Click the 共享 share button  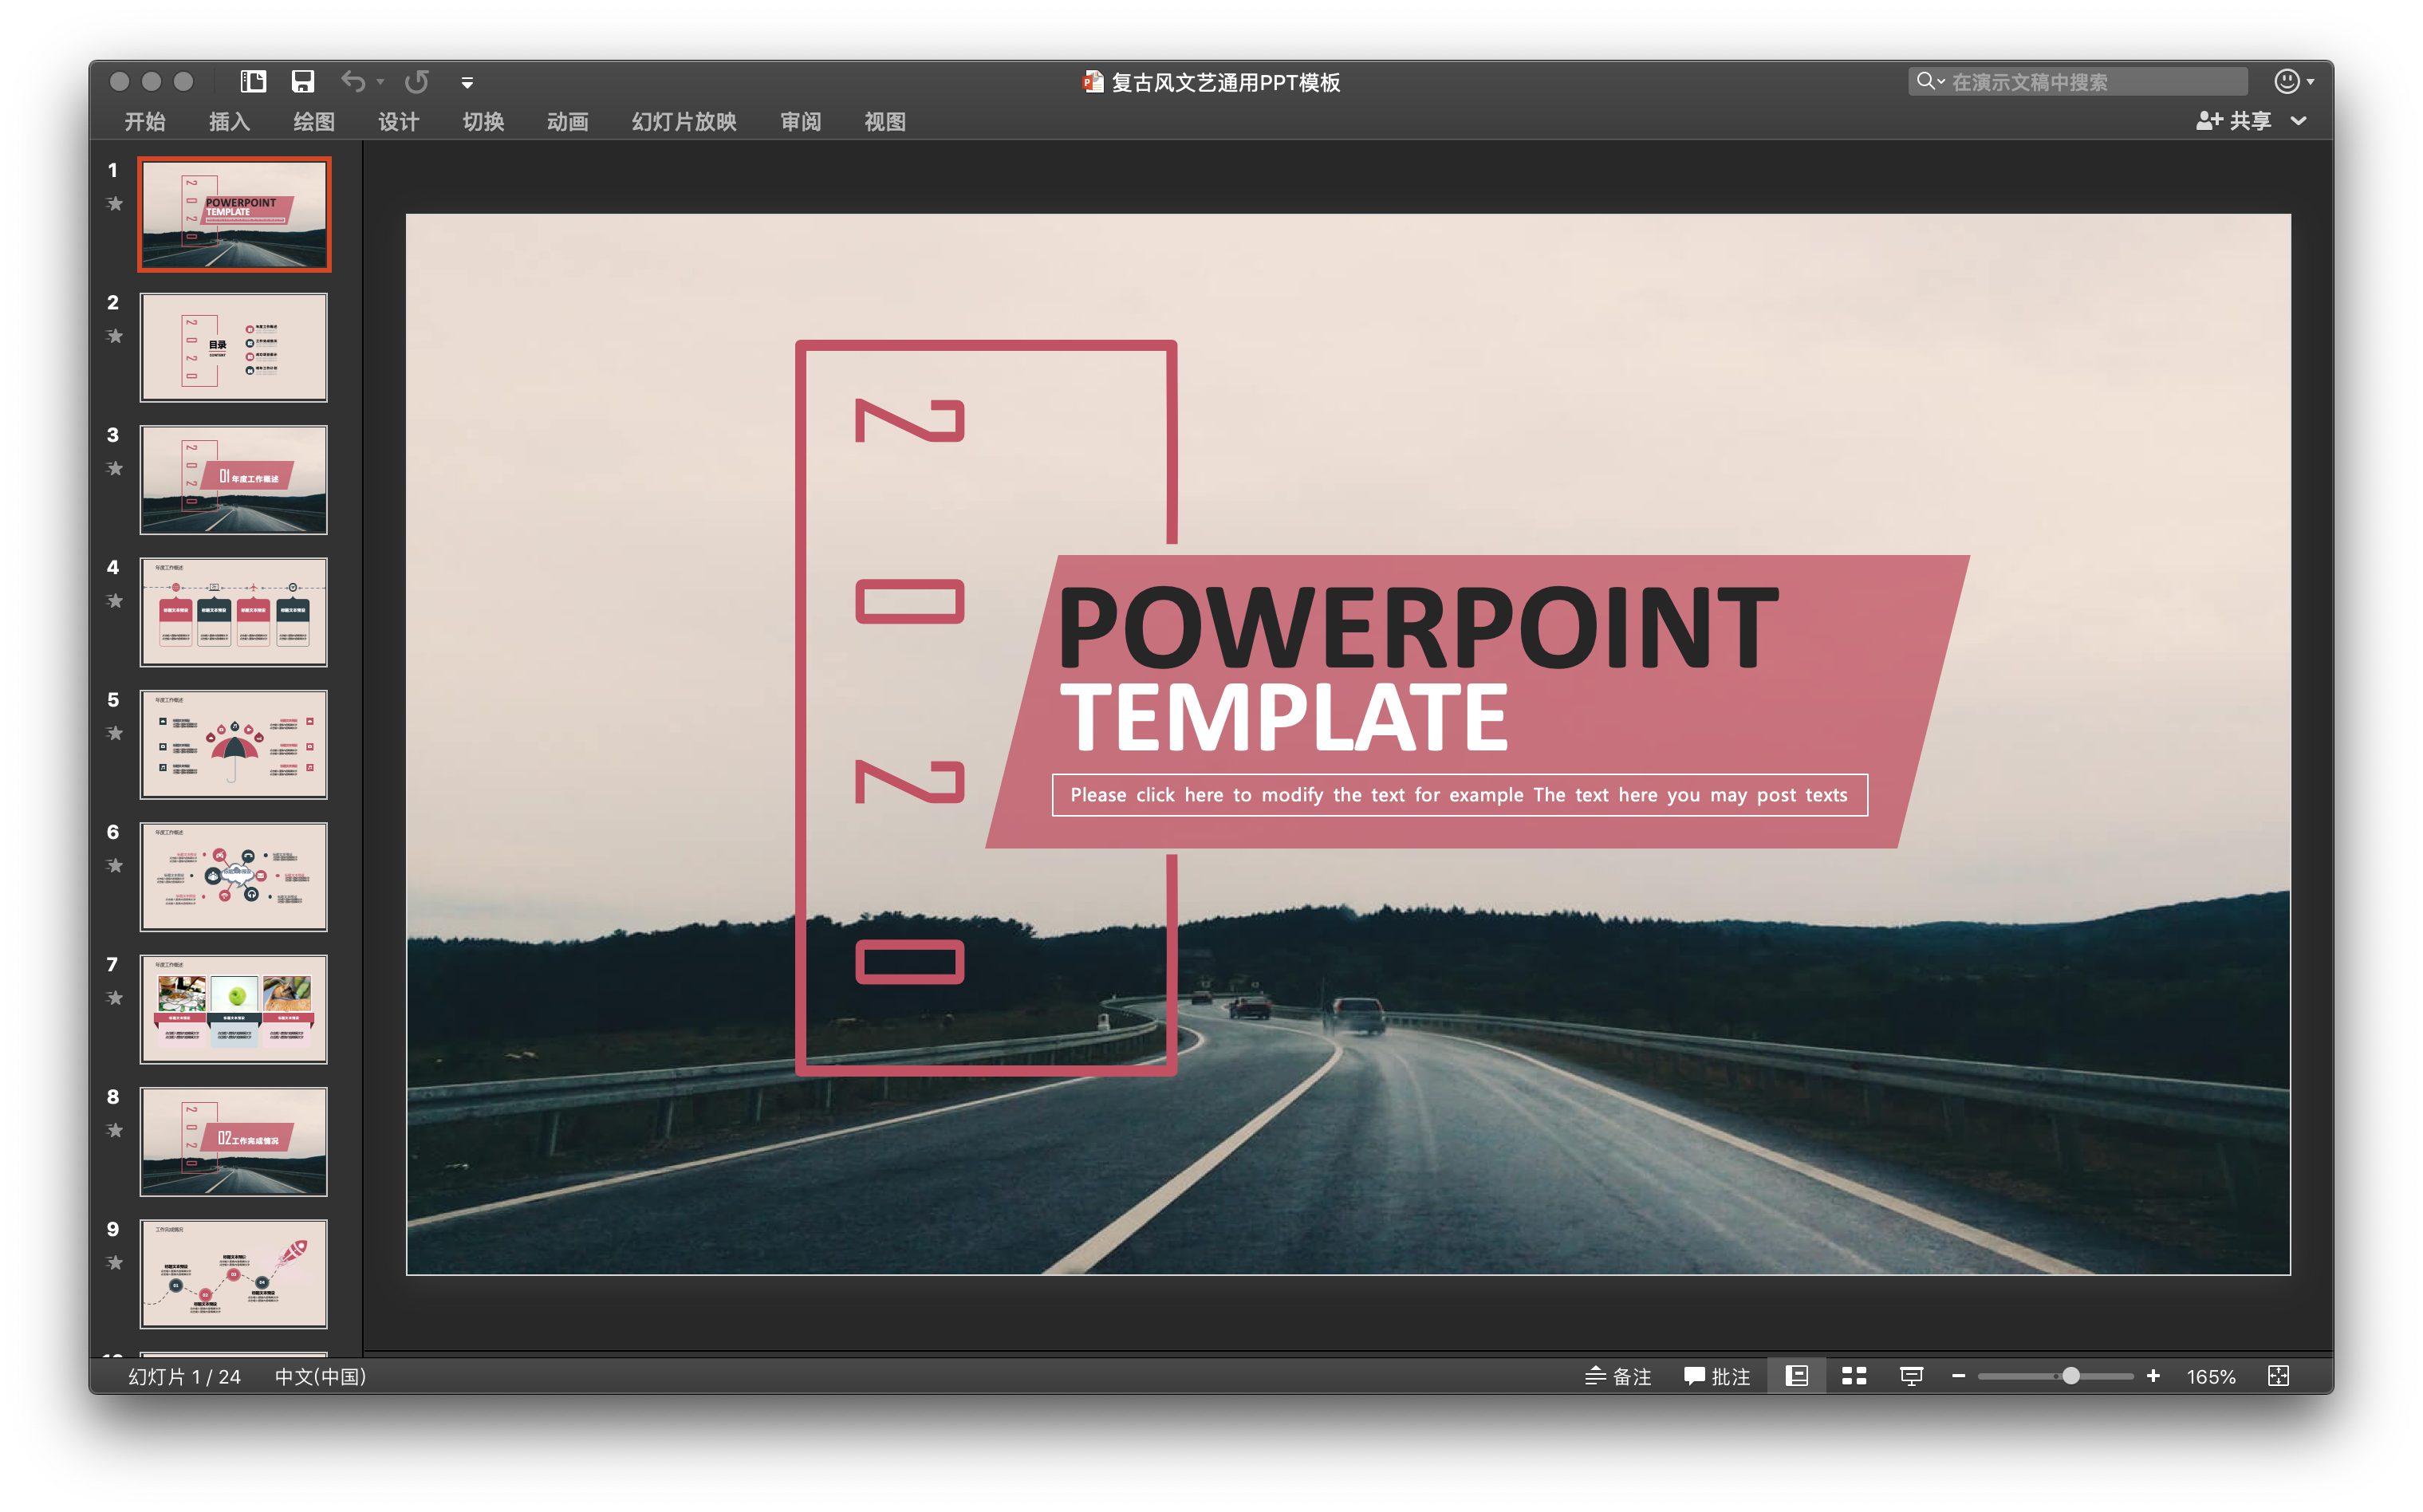point(2234,121)
